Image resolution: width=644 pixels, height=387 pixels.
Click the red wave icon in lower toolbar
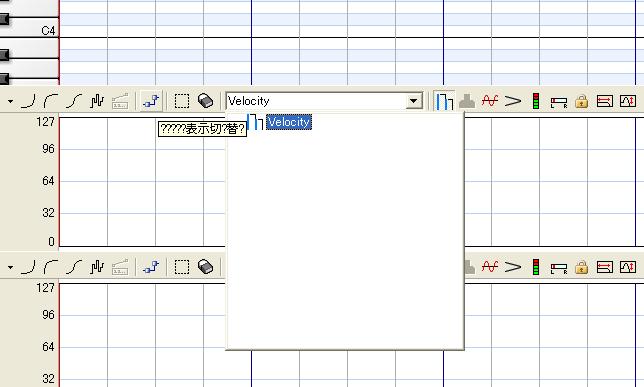(x=490, y=267)
